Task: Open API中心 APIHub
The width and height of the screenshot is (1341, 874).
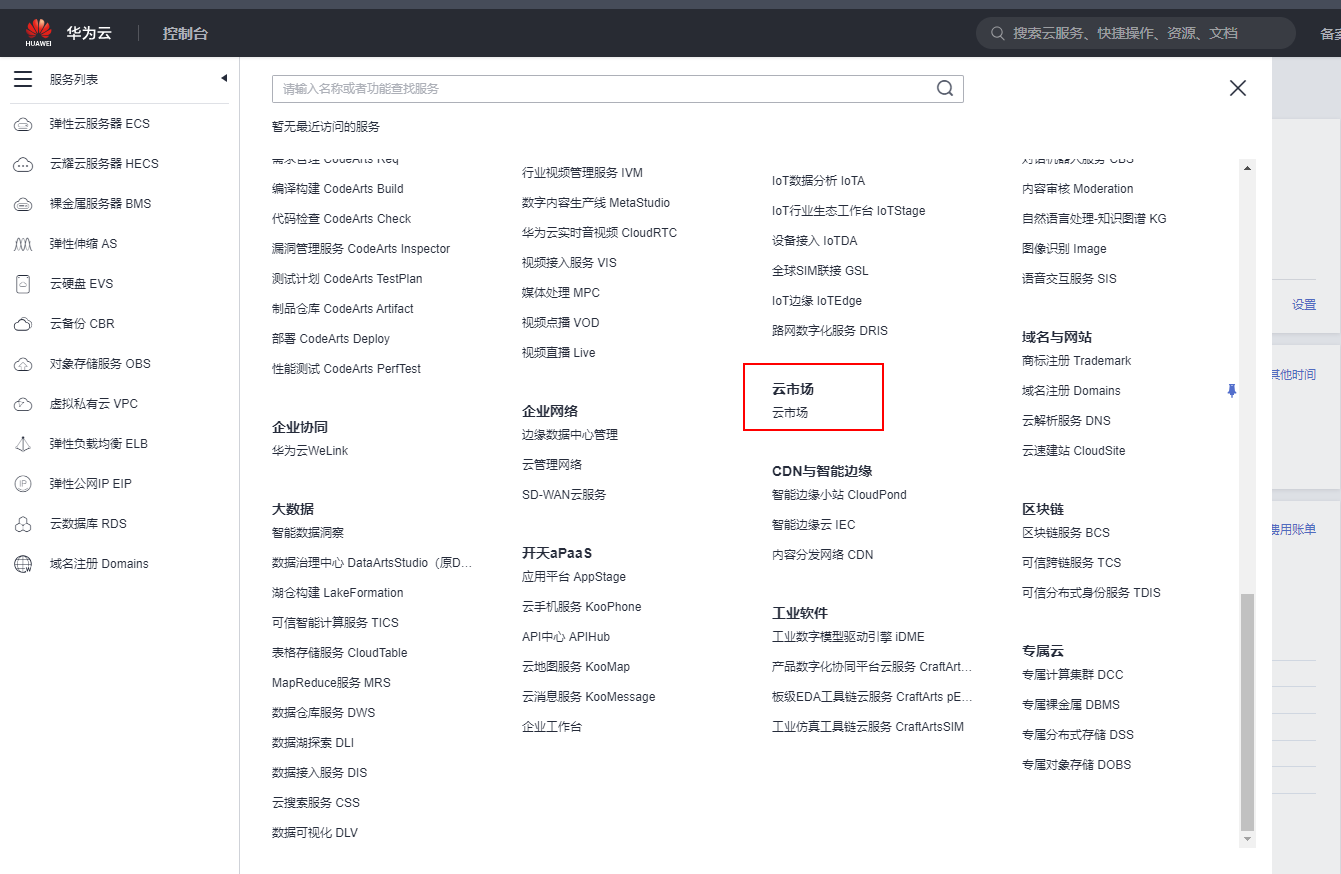Action: coord(566,637)
